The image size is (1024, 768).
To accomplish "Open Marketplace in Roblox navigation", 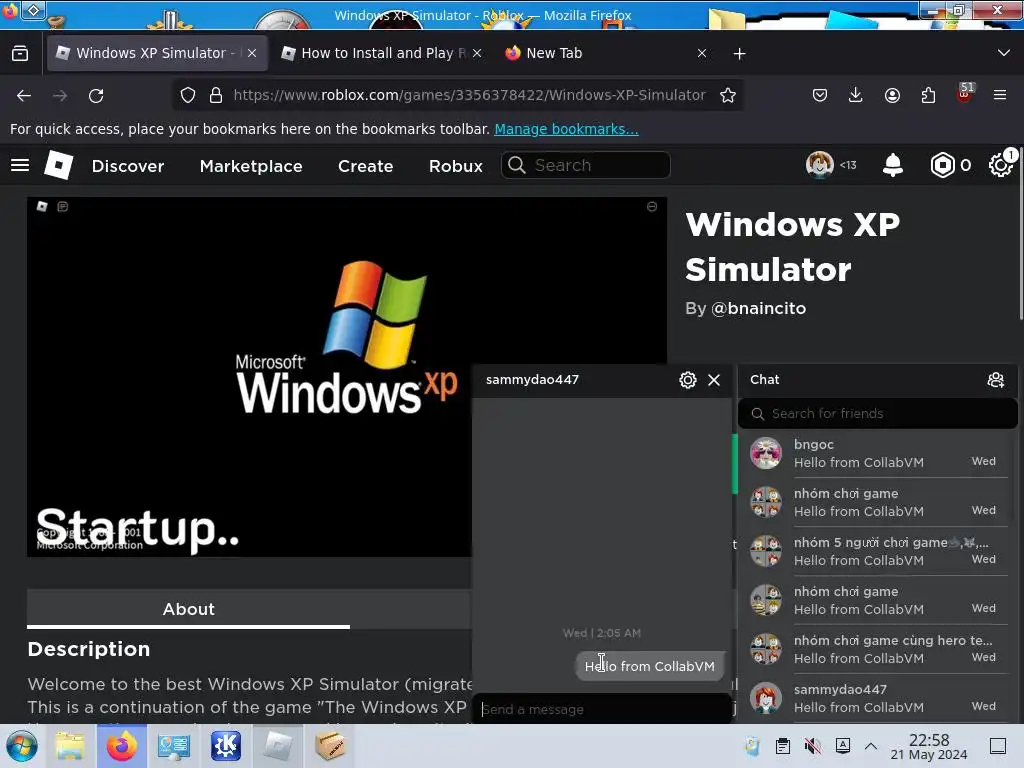I will coord(251,166).
